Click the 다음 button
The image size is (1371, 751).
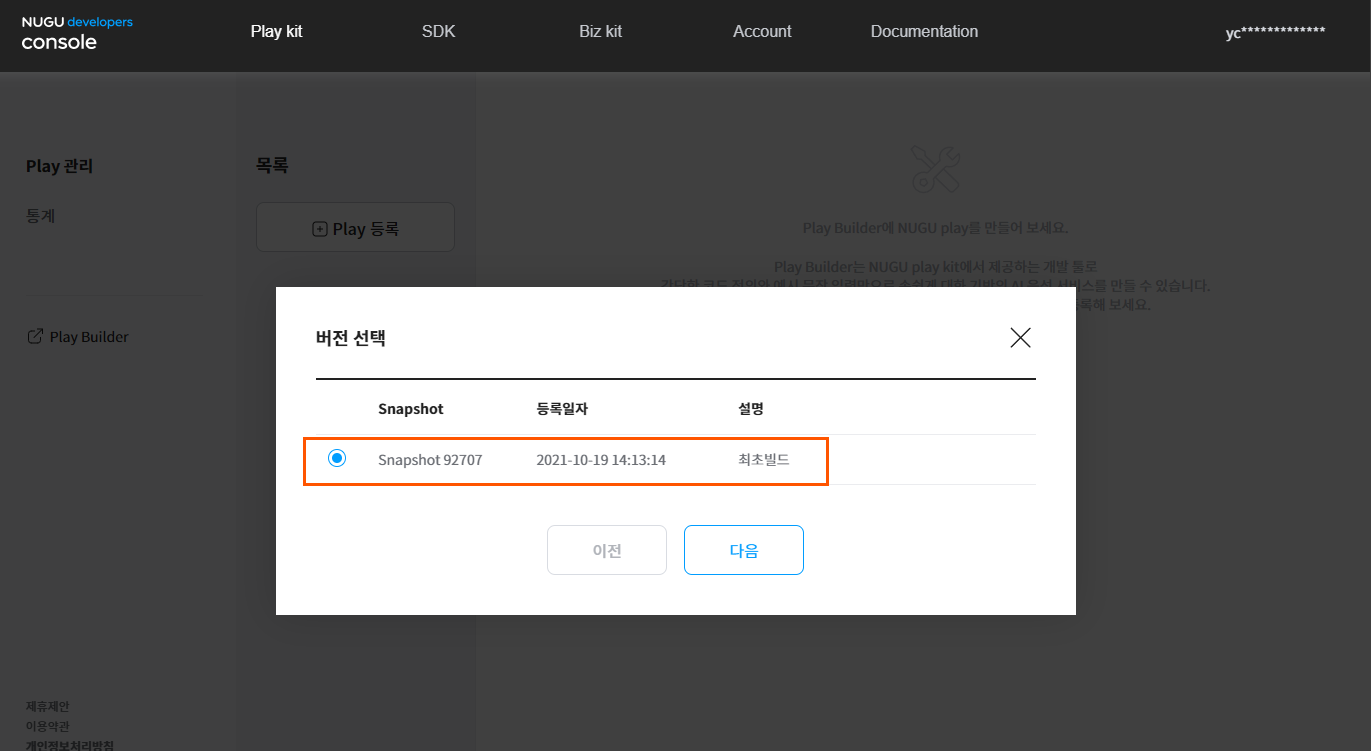pos(743,550)
